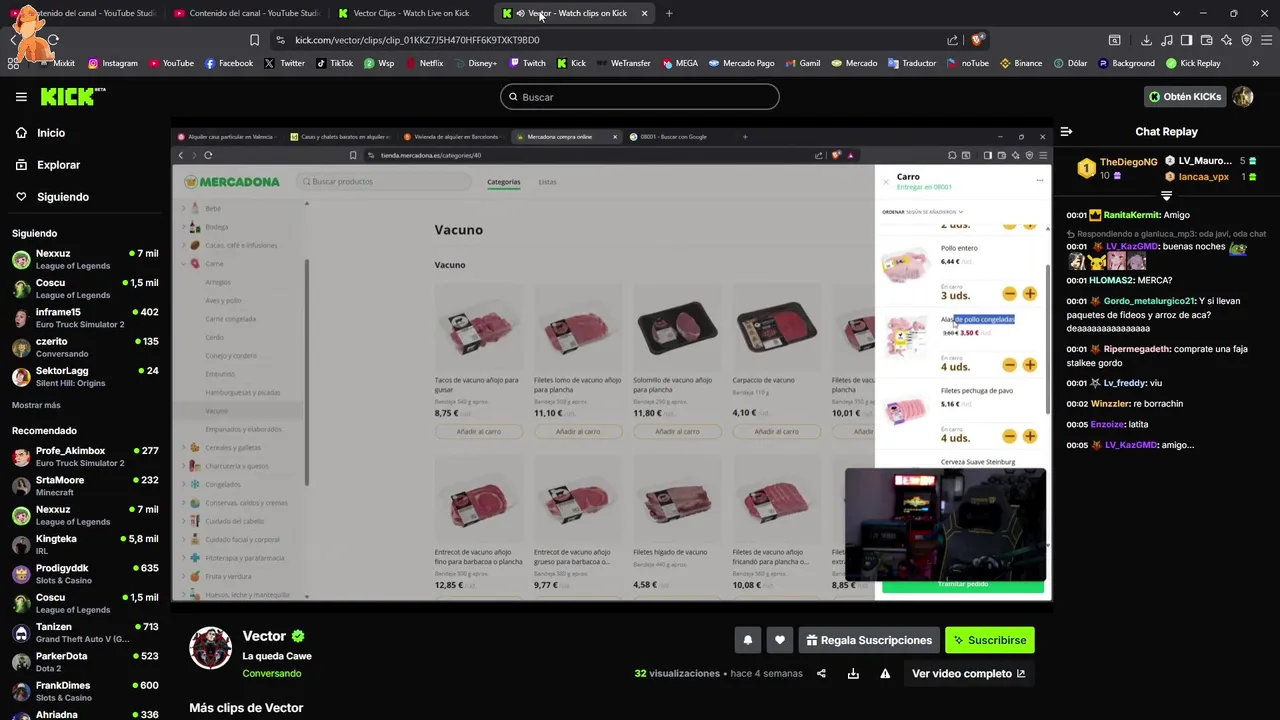Open Traductor bookmark
1280x720 pixels.
coord(911,63)
